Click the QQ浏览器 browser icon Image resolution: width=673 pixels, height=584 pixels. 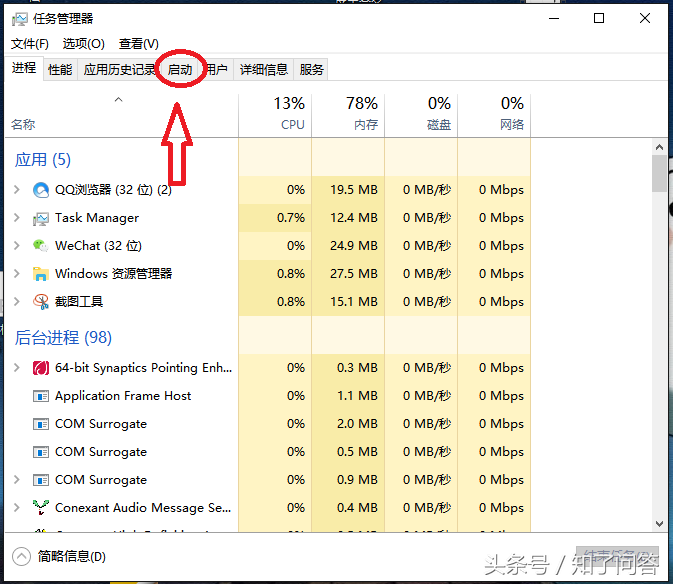[x=41, y=190]
